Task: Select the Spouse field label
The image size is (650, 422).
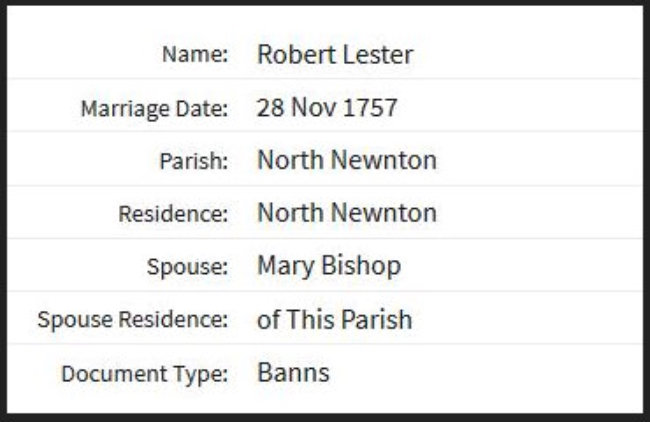Action: [x=187, y=267]
